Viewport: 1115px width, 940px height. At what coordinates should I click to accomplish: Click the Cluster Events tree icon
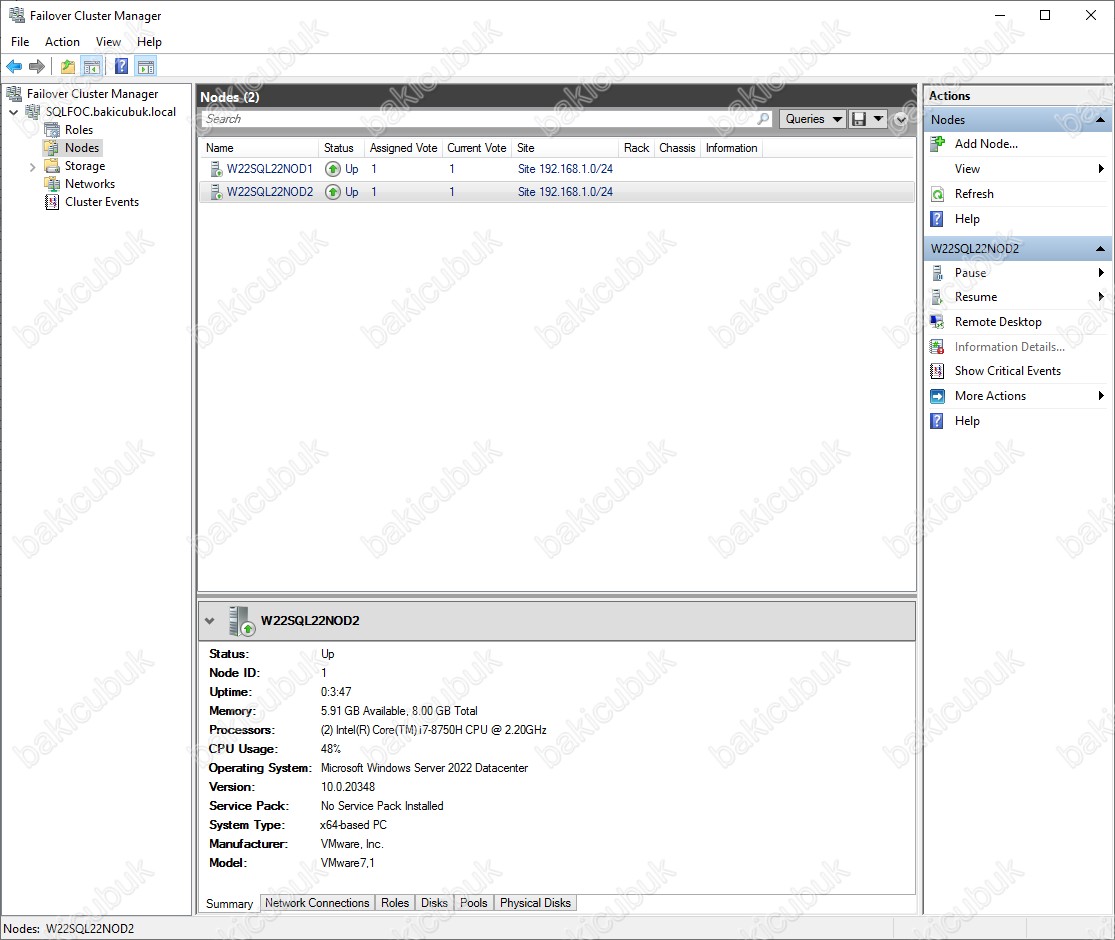[x=52, y=202]
